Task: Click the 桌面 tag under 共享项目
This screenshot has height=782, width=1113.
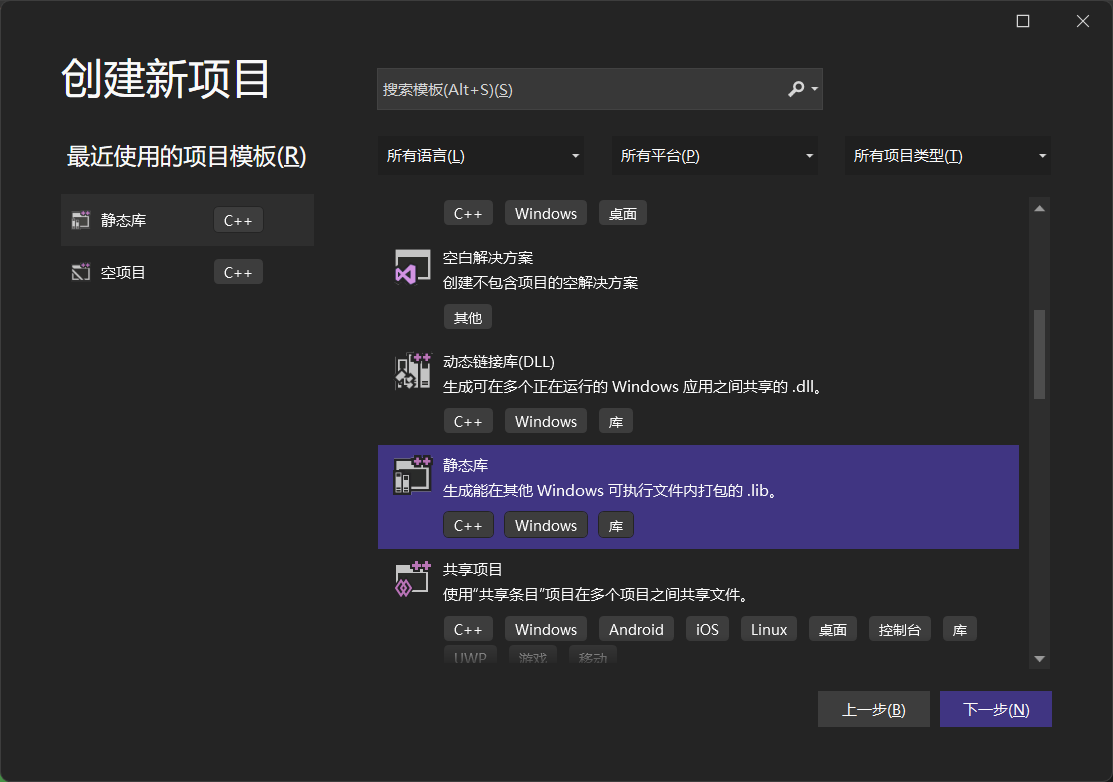Action: tap(833, 629)
